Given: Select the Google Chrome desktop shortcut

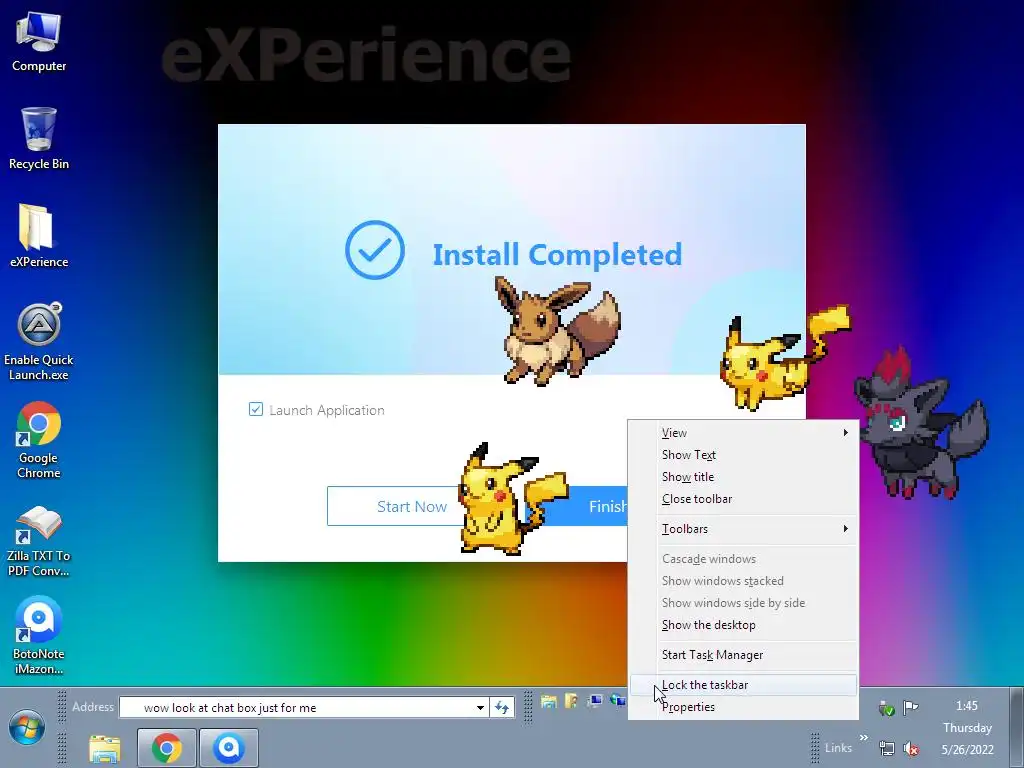Looking at the screenshot, I should coord(39,440).
